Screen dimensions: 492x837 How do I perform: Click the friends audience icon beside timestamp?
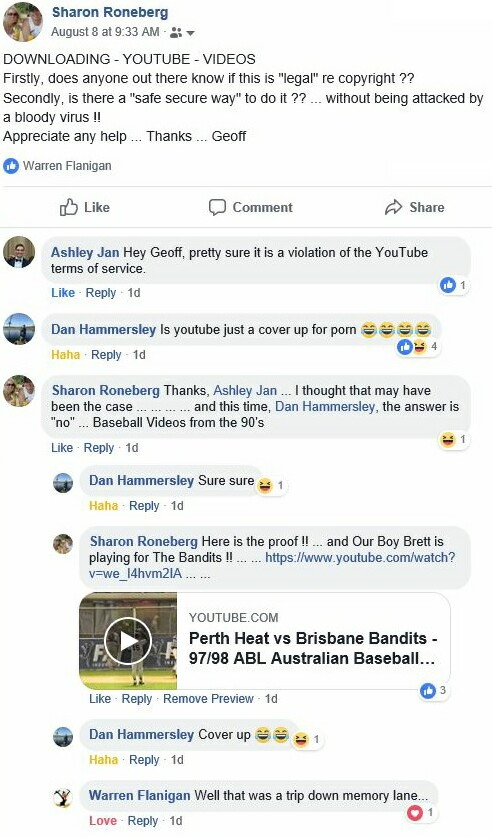pyautogui.click(x=176, y=33)
